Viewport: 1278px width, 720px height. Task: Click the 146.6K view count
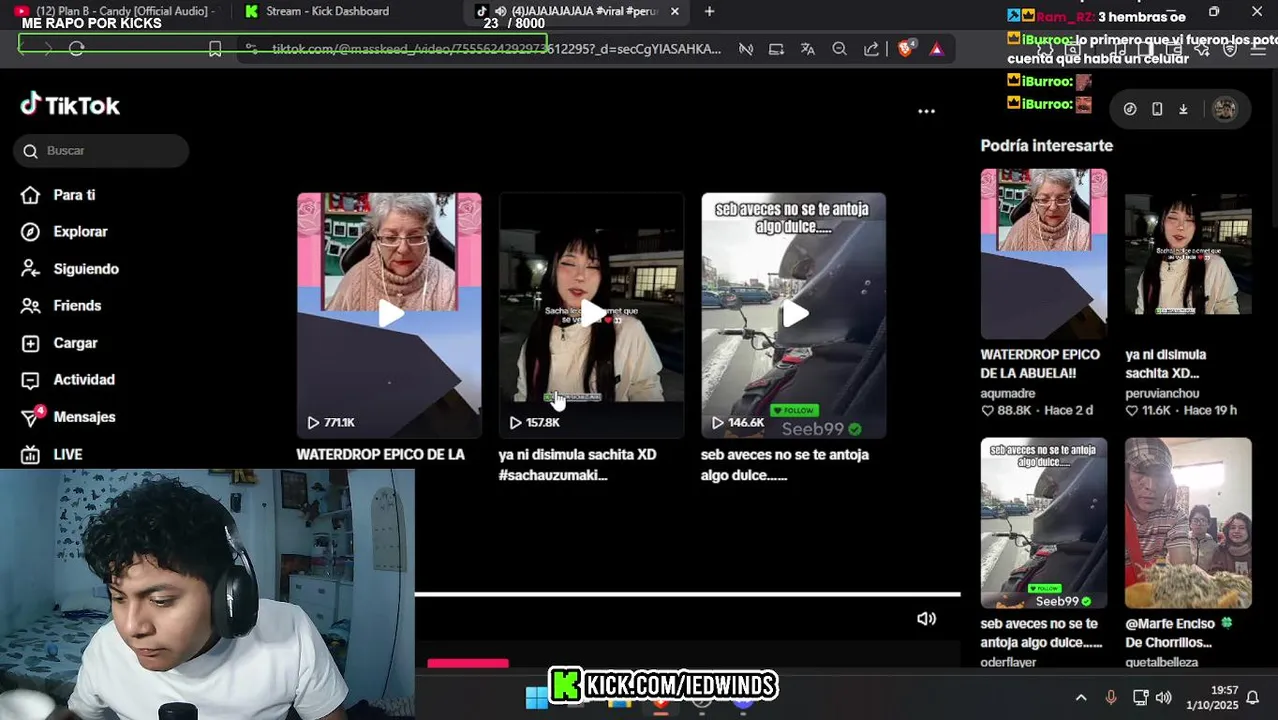click(737, 422)
